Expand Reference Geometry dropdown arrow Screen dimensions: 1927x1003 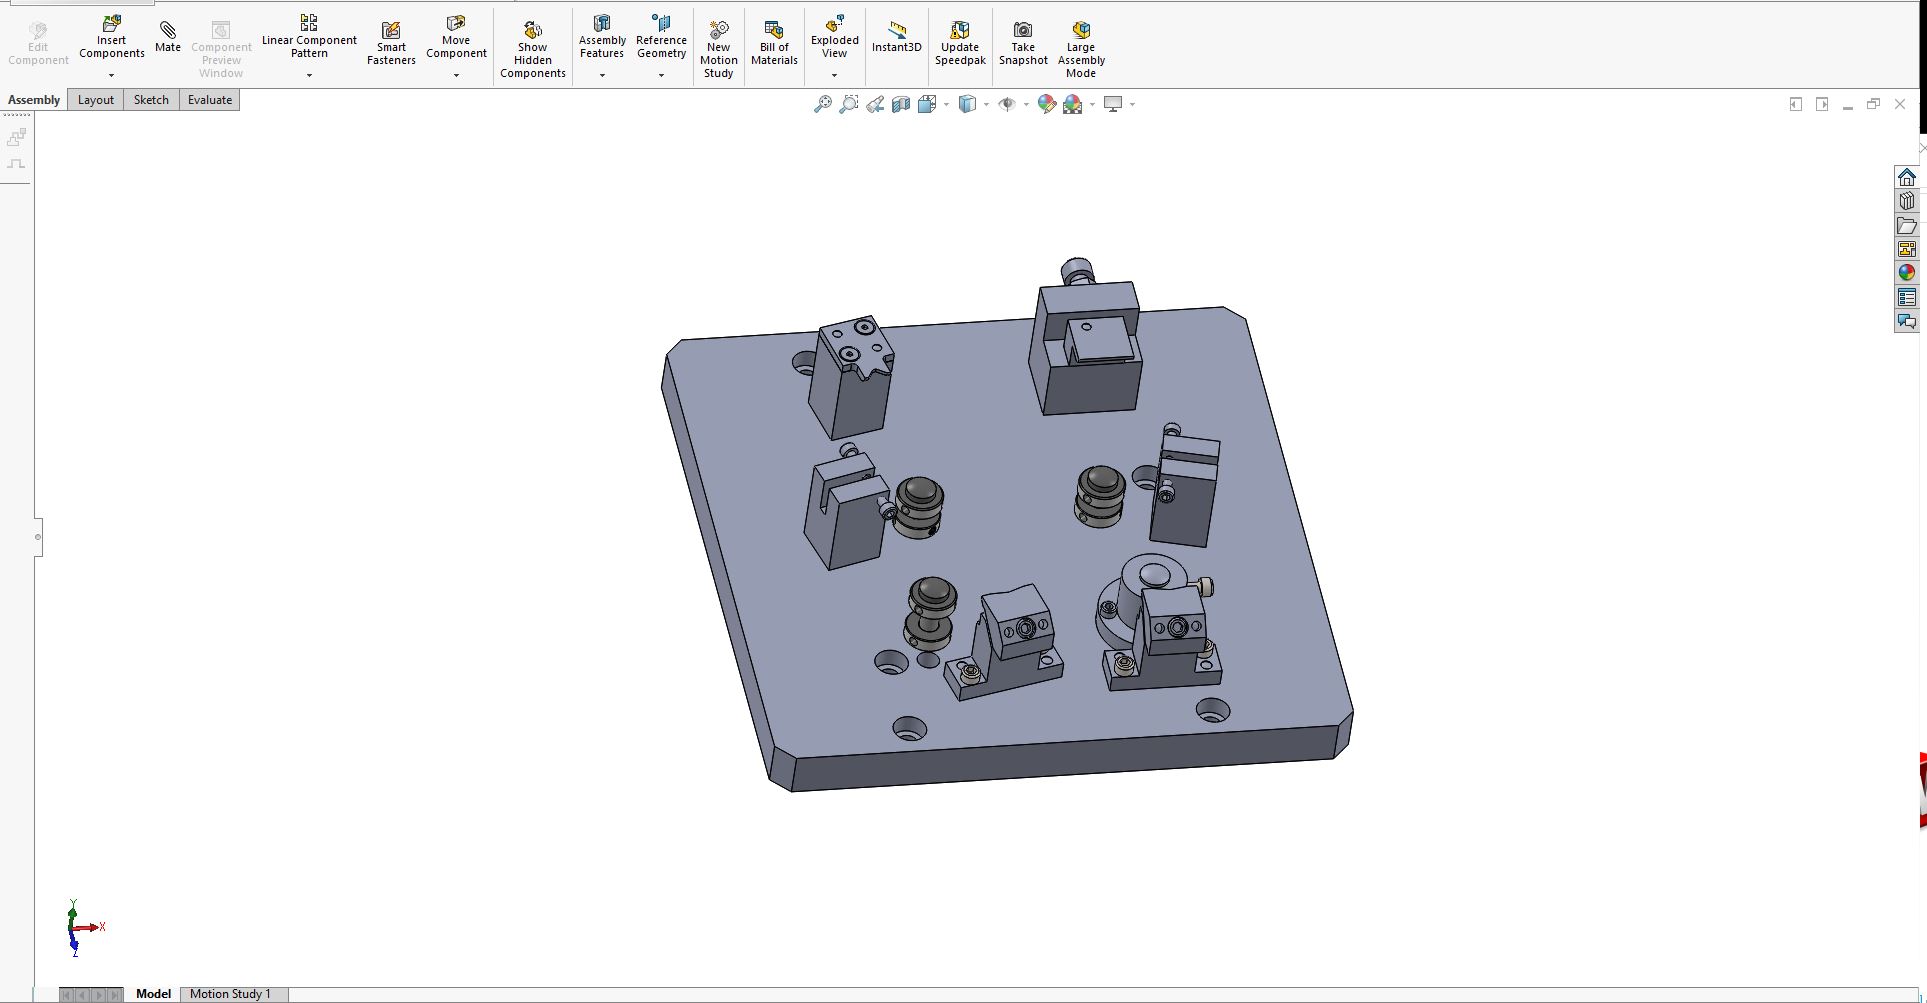(661, 75)
